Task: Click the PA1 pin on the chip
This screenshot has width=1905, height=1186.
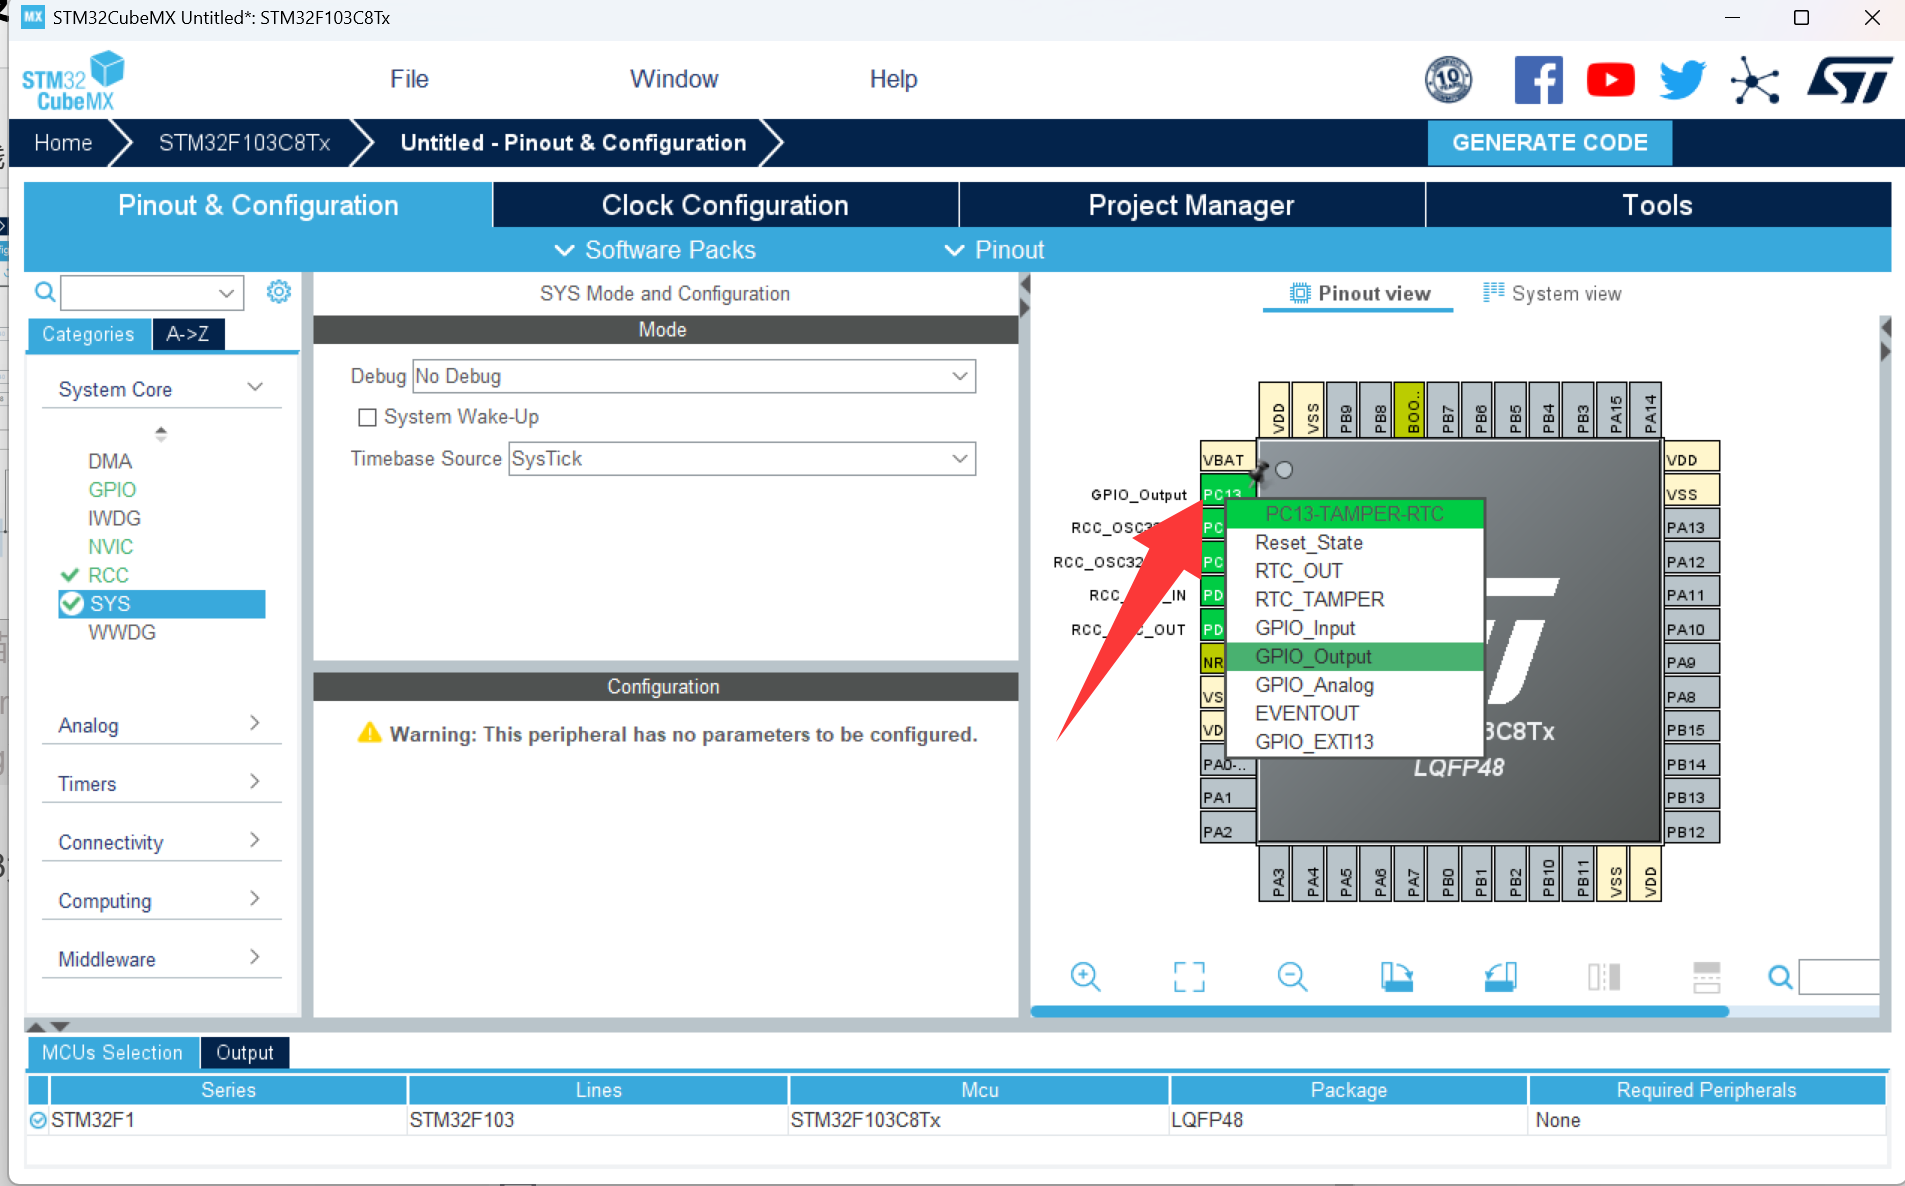Action: [1228, 797]
